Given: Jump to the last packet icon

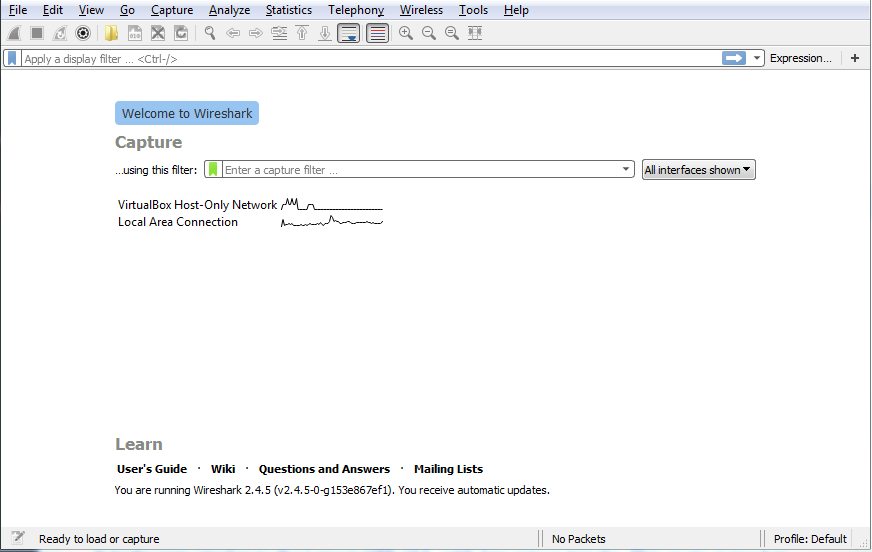Looking at the screenshot, I should tap(325, 33).
